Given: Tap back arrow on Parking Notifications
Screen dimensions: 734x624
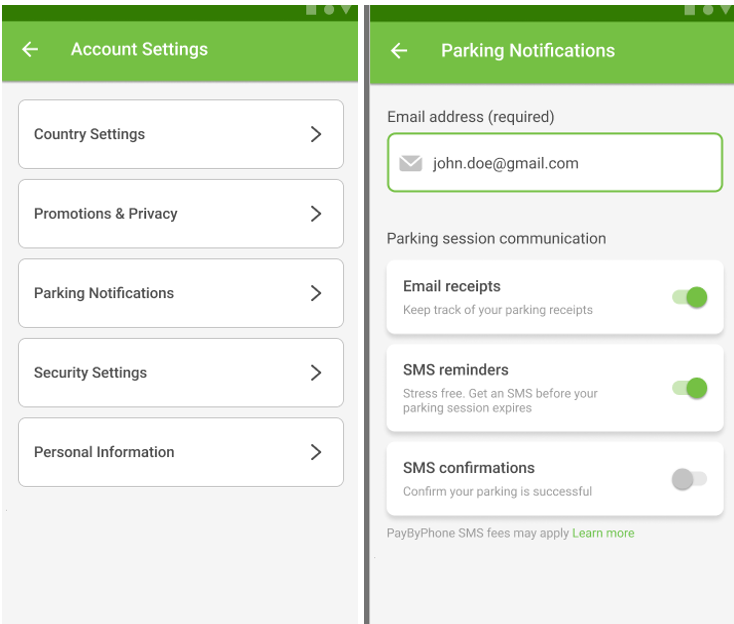Looking at the screenshot, I should 399,51.
